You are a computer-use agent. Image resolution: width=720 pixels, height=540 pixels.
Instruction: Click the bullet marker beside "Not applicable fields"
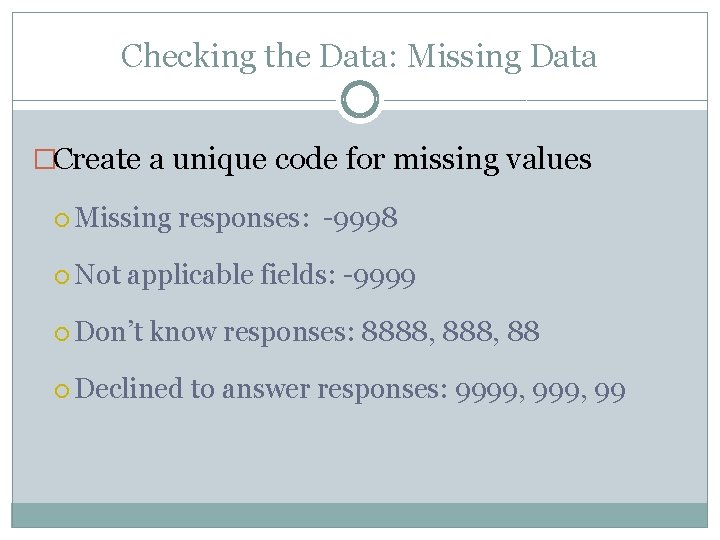pos(64,276)
